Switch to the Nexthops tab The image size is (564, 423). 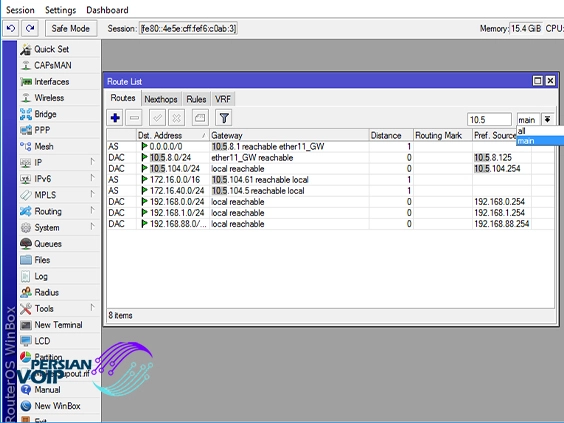click(161, 99)
